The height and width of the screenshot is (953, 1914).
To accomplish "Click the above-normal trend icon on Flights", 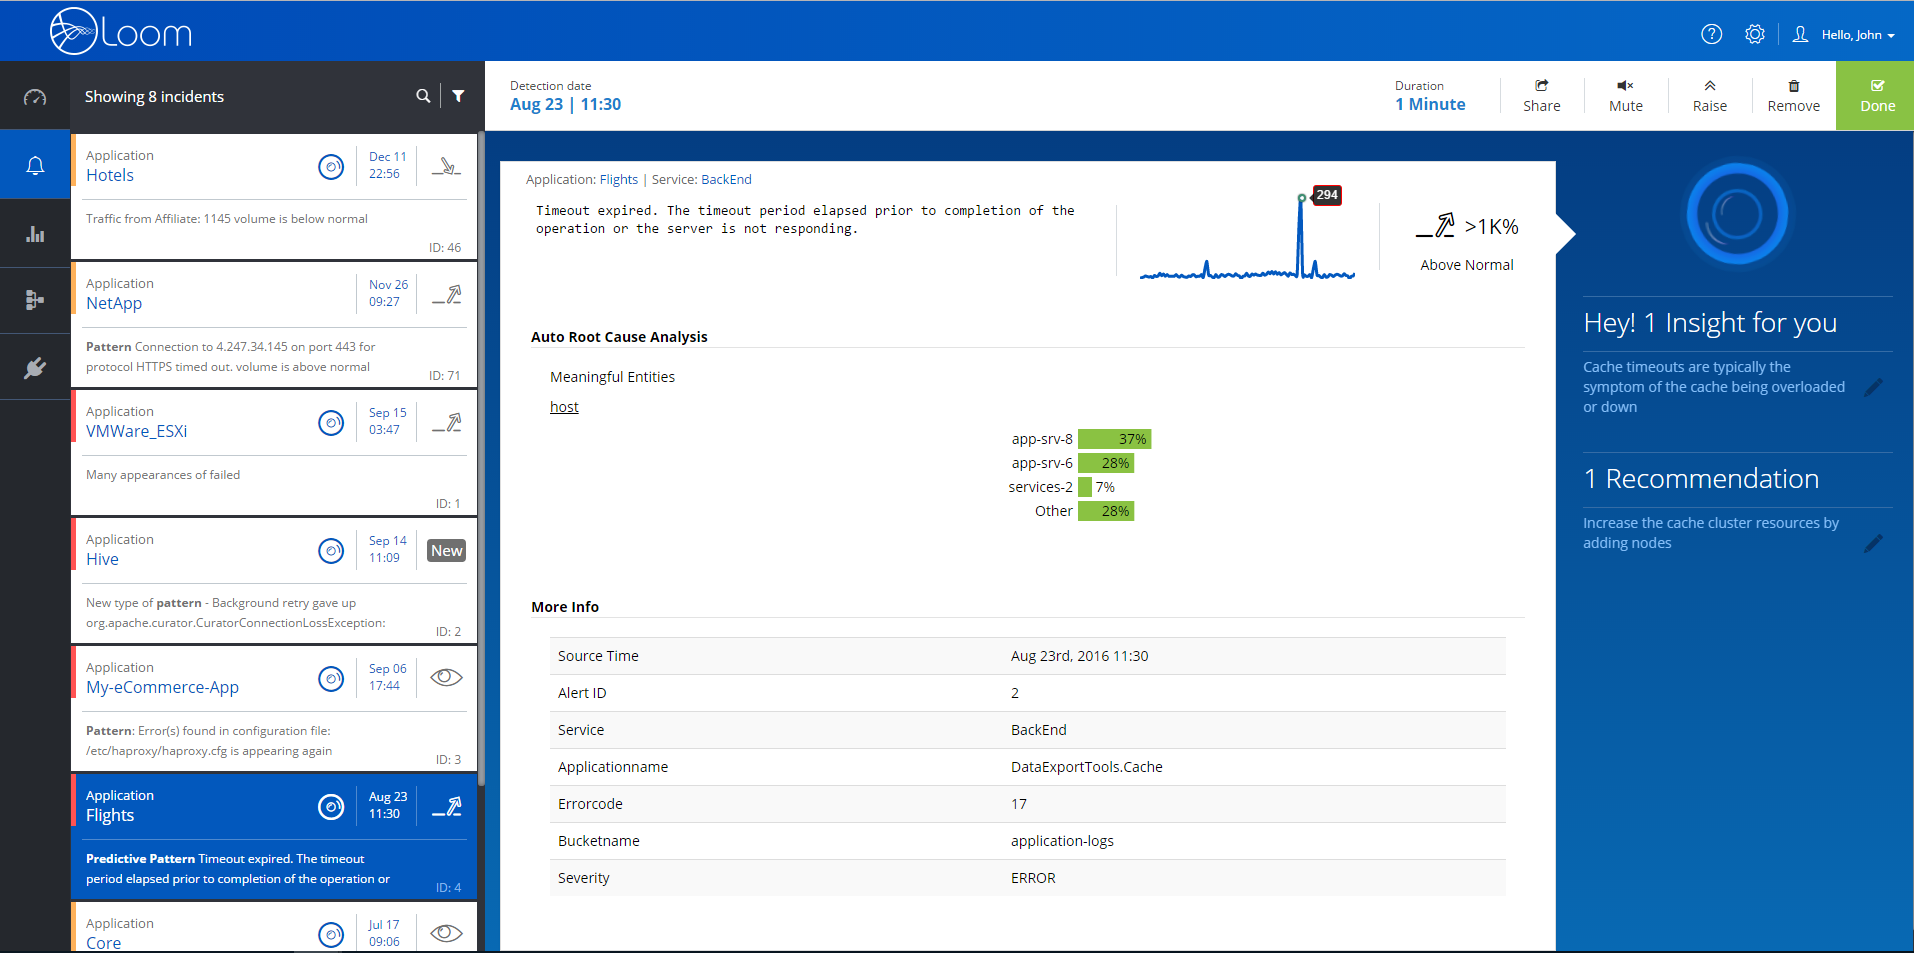I will pos(446,806).
